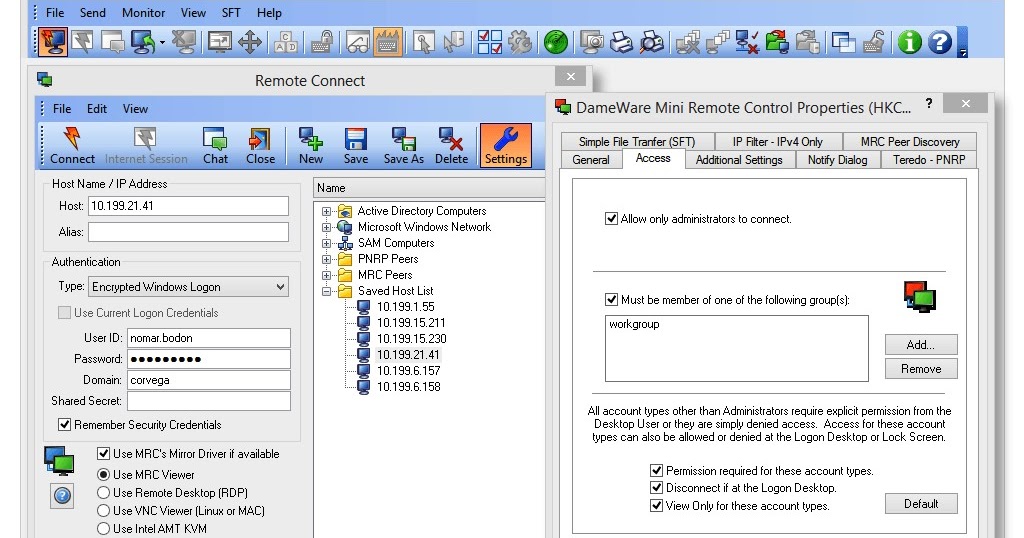
Task: Open Edit menu in Remote Connect window
Action: tap(97, 109)
